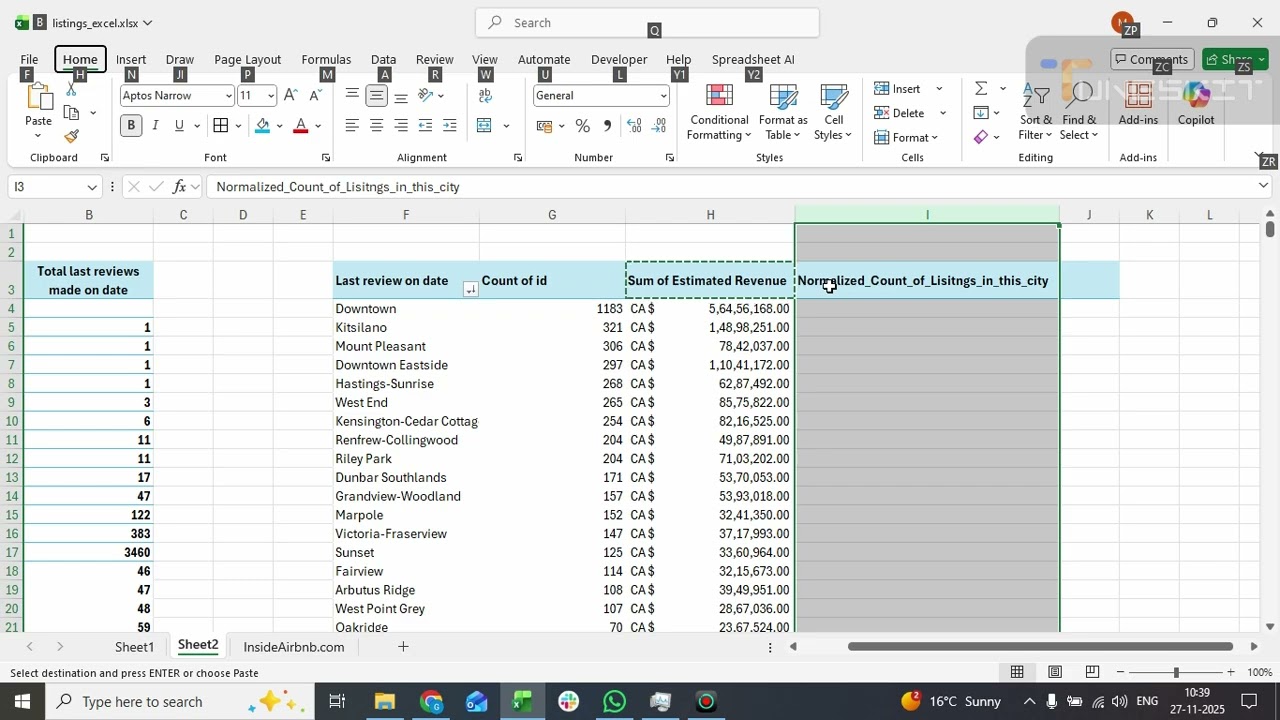Click the Increase Indent icon
Viewport: 1280px width, 720px height.
pyautogui.click(x=450, y=126)
